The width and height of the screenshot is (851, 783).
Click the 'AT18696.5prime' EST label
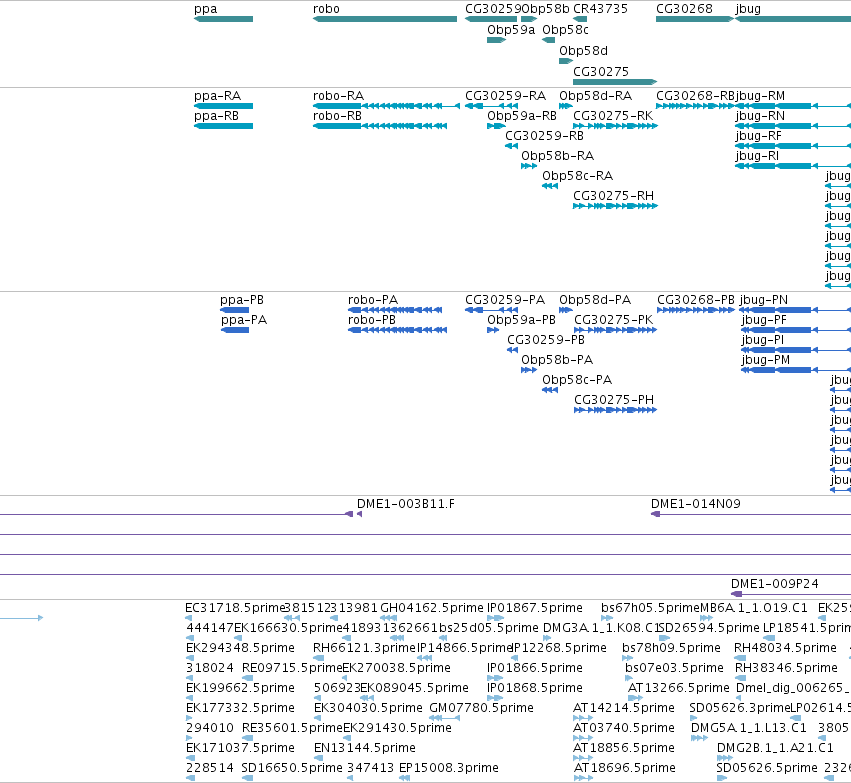click(624, 768)
